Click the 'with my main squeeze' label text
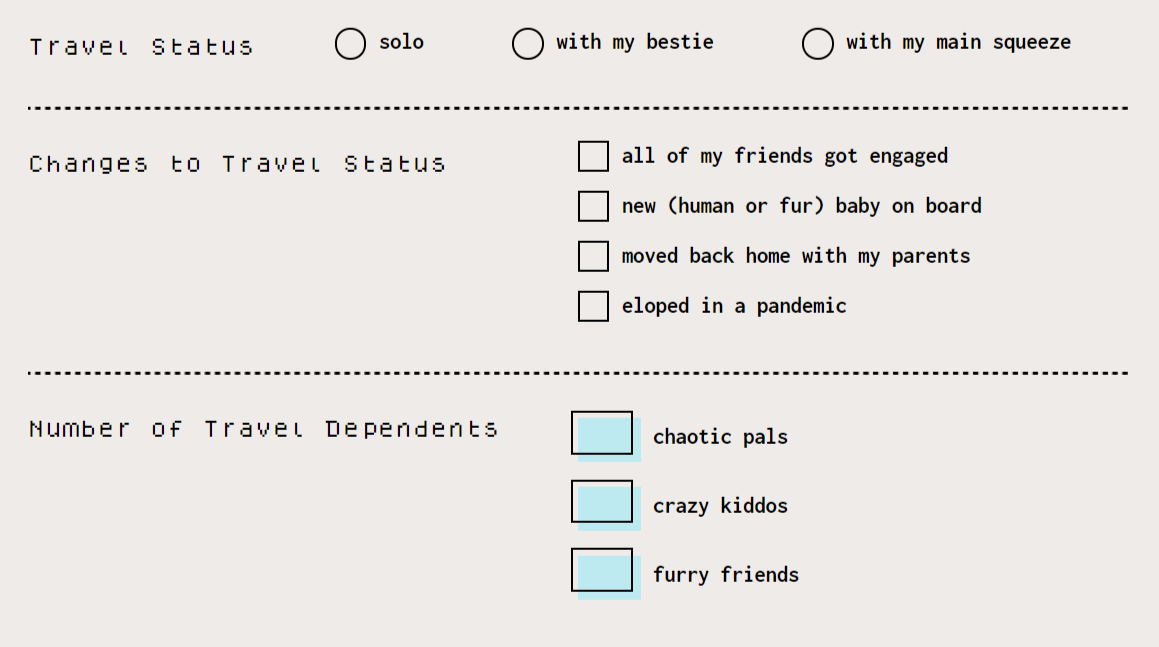Image resolution: width=1159 pixels, height=647 pixels. (x=958, y=42)
